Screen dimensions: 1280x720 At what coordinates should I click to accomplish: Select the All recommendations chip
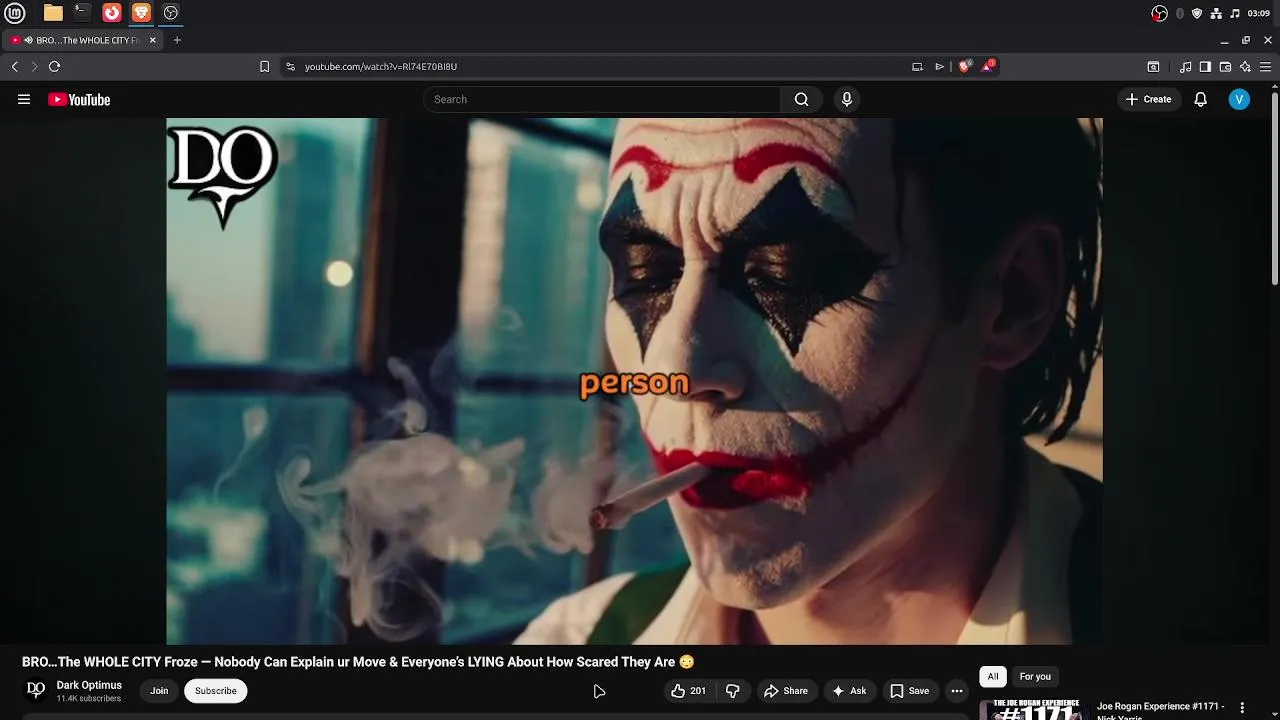click(x=993, y=677)
